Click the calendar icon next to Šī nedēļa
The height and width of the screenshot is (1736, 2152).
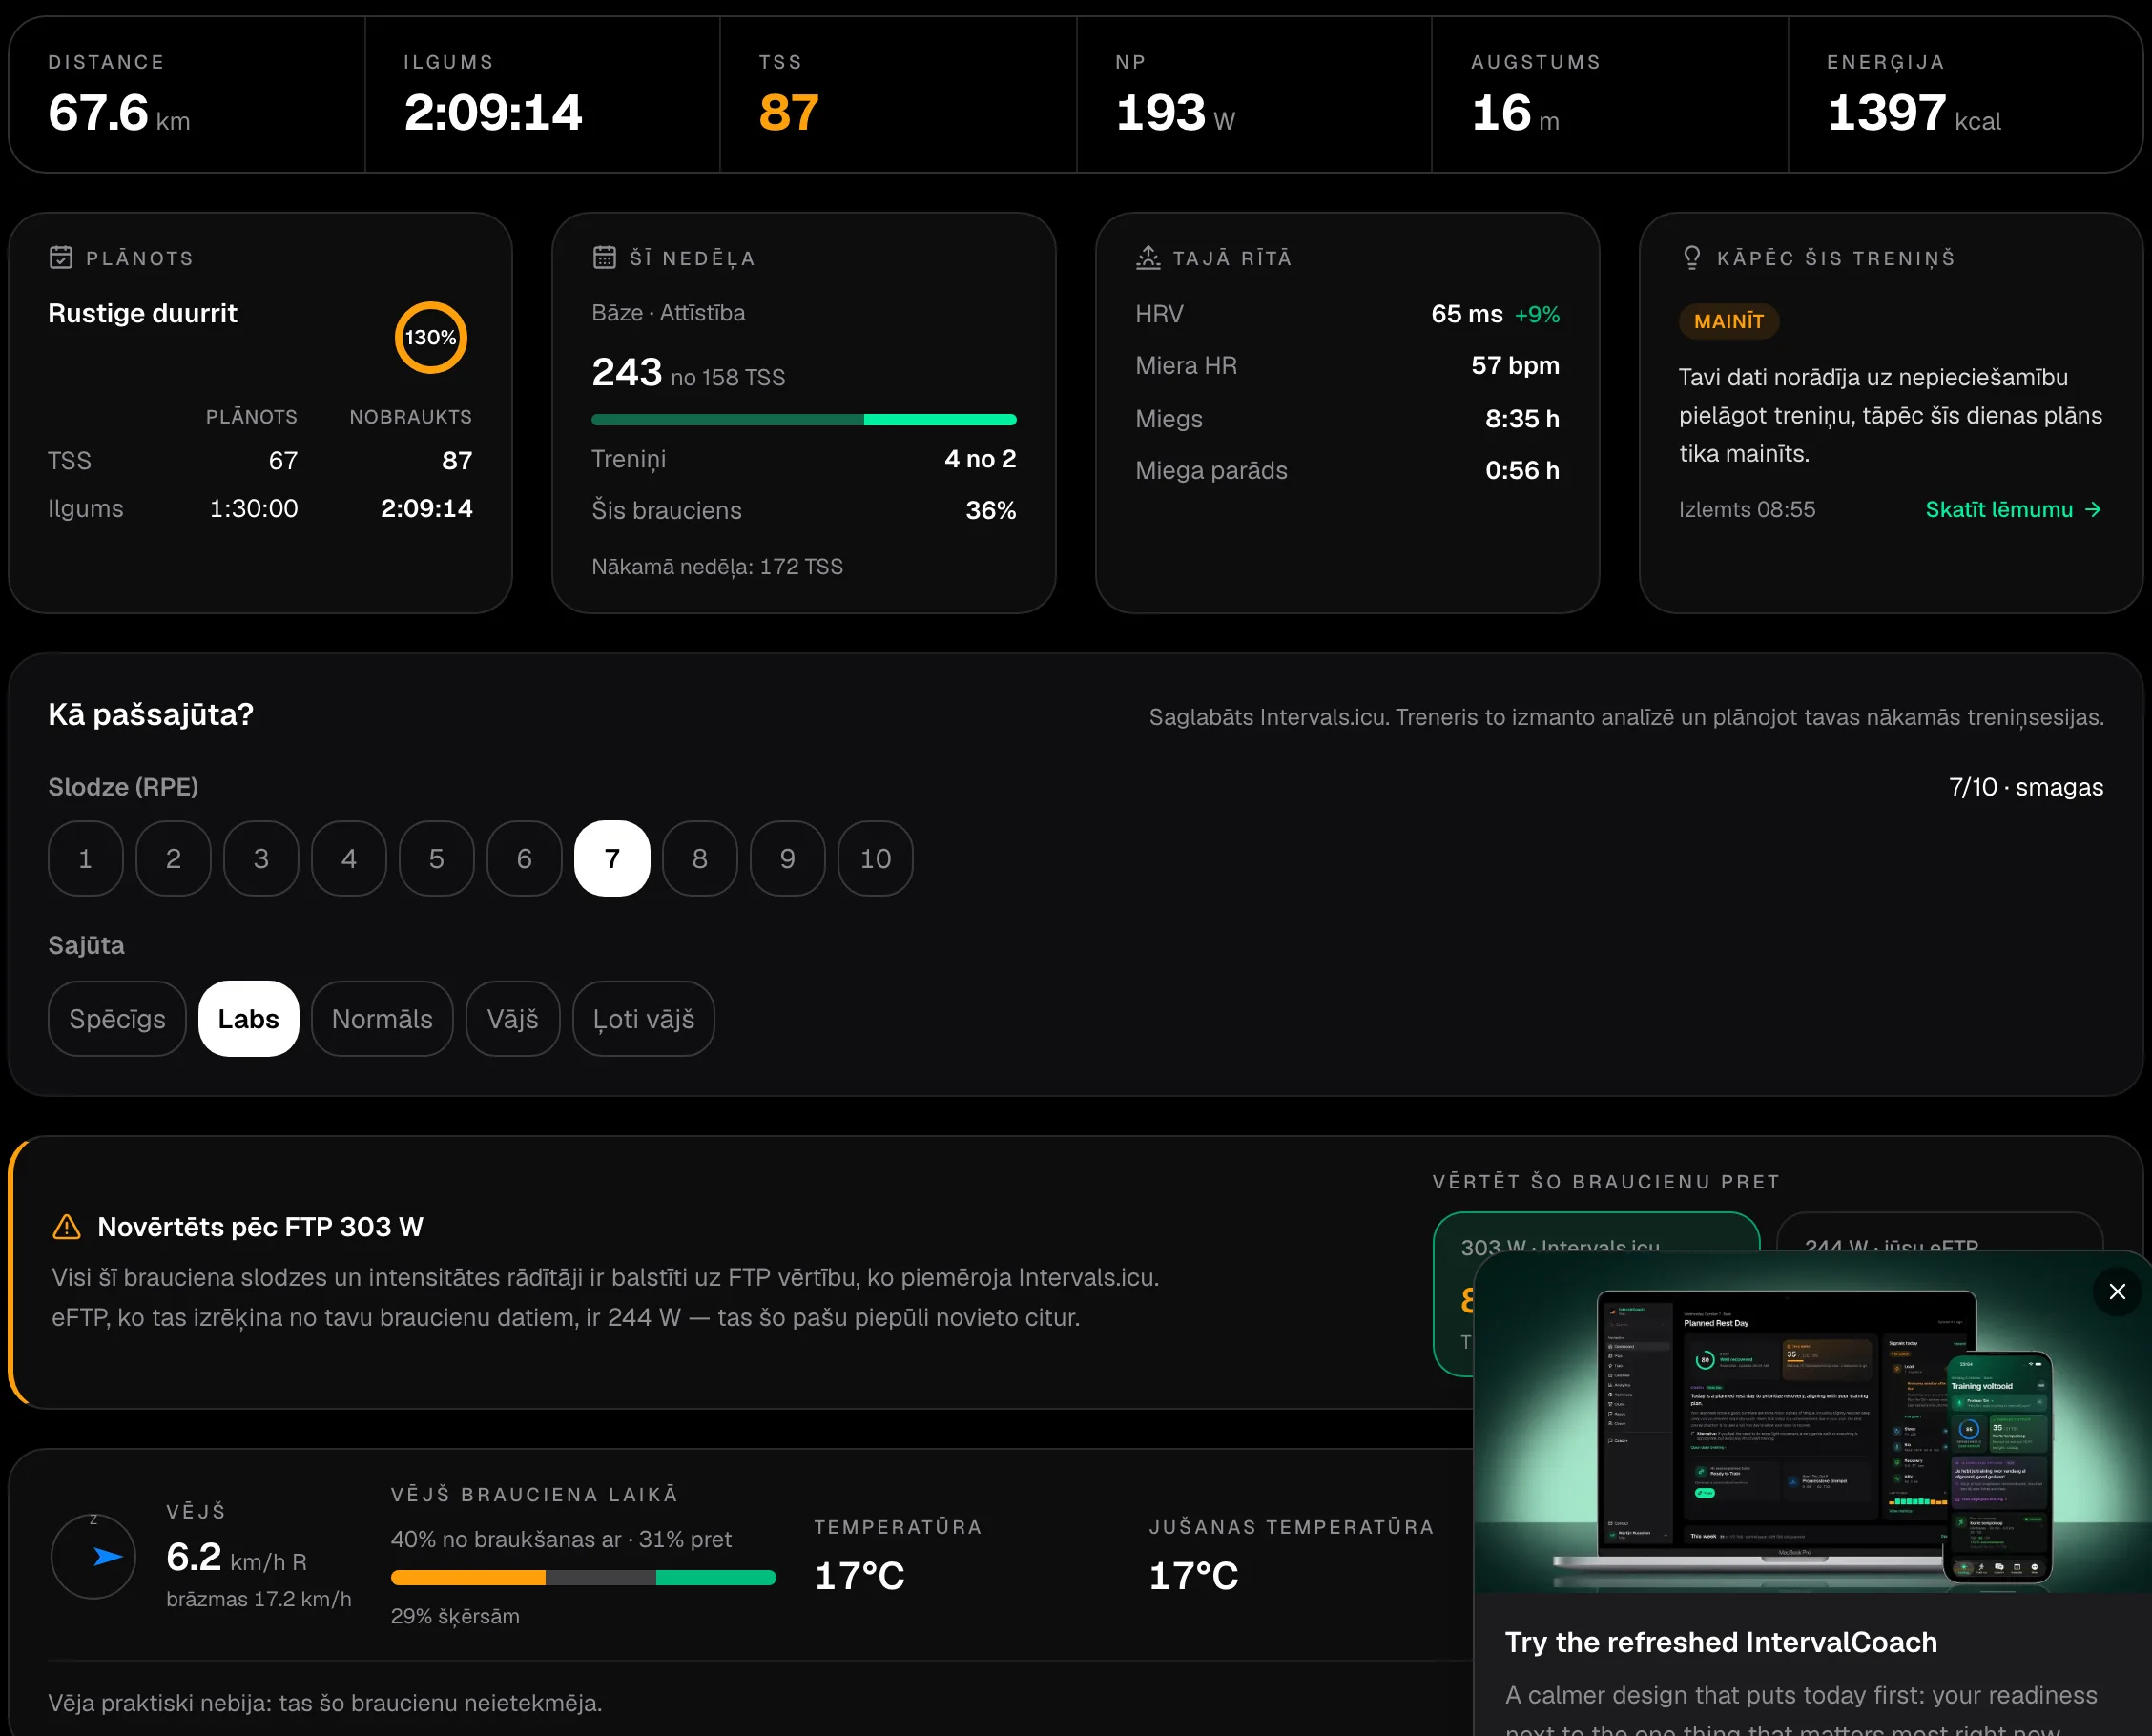tap(604, 258)
